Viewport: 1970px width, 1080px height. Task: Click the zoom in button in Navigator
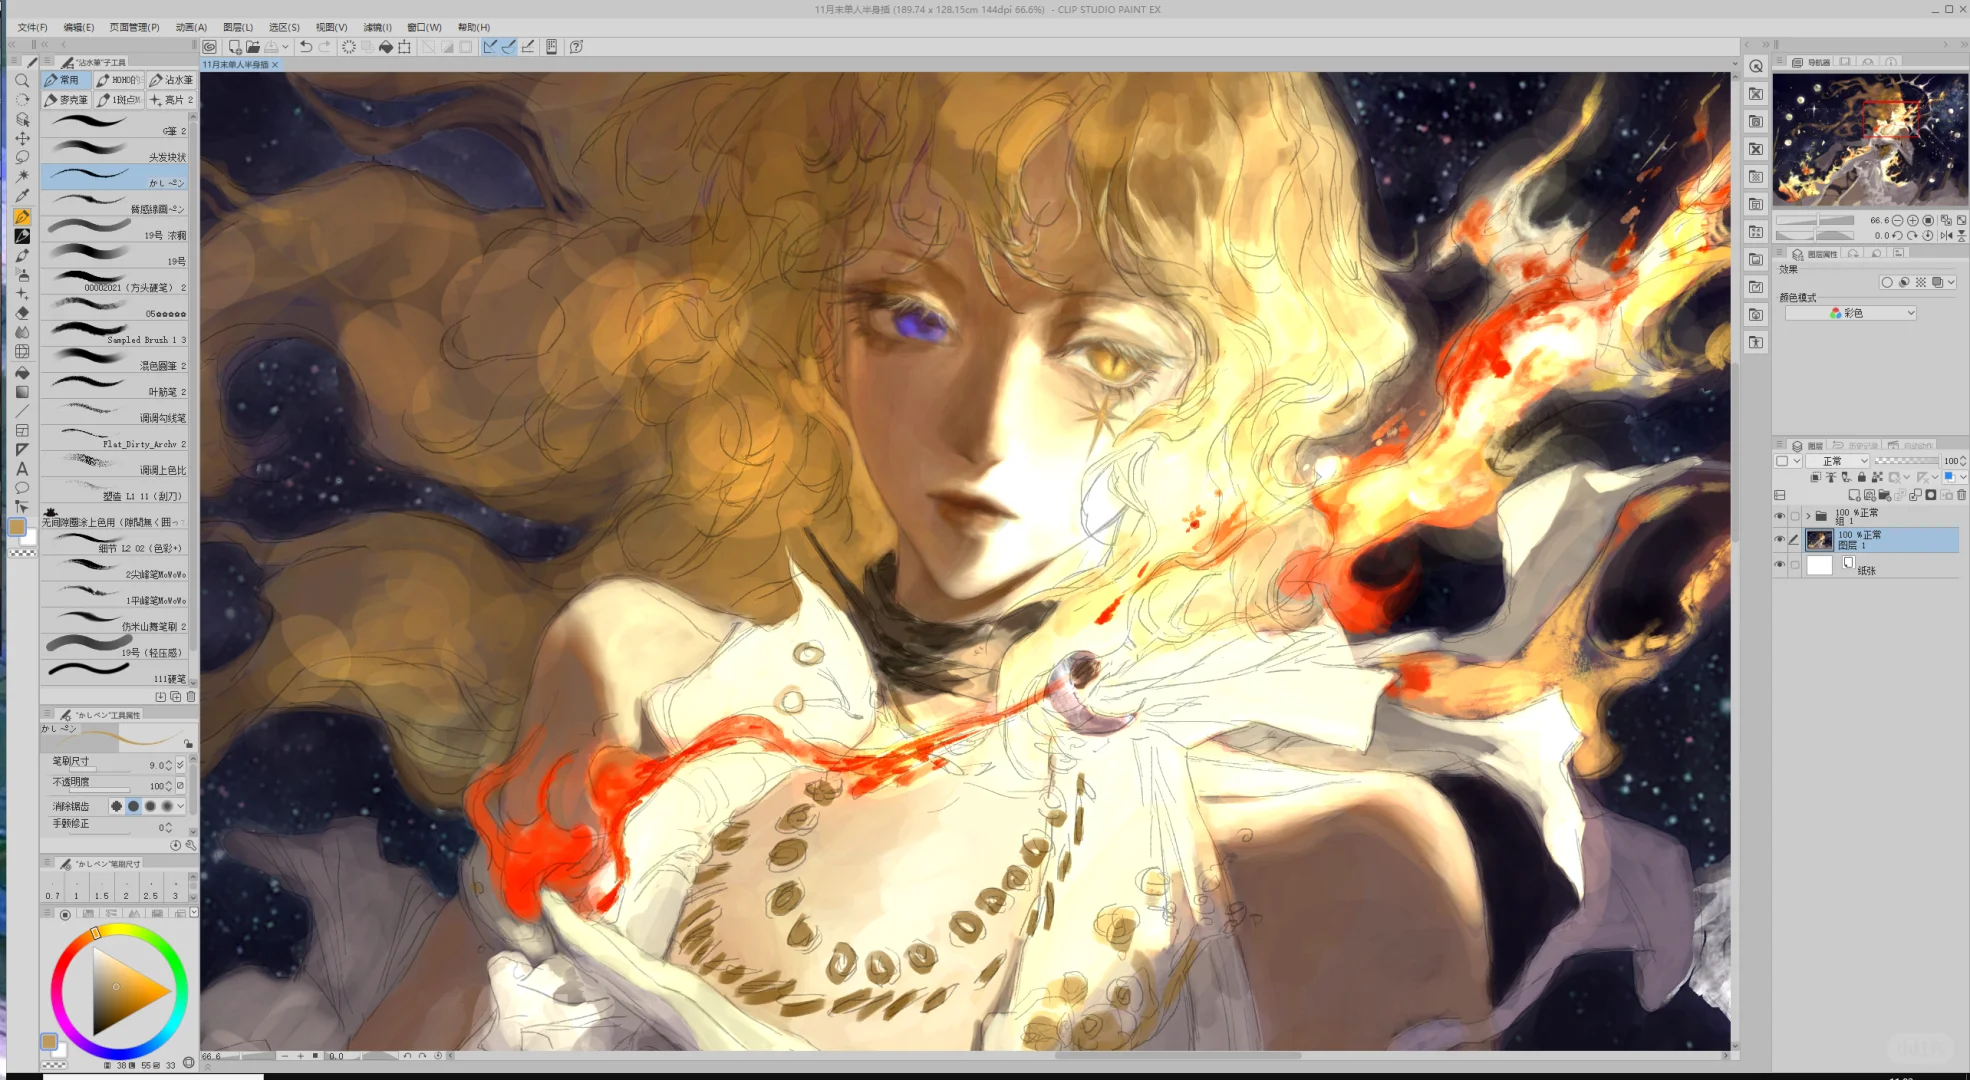coord(1913,221)
